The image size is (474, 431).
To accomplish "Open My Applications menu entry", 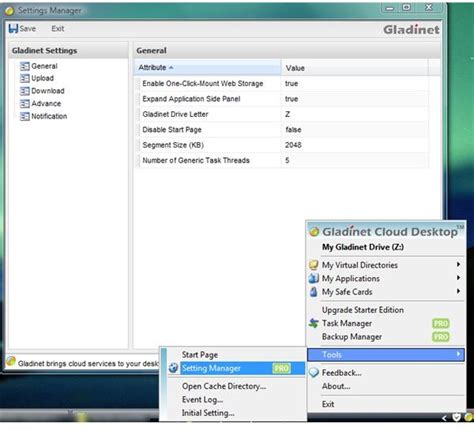I will pos(386,278).
